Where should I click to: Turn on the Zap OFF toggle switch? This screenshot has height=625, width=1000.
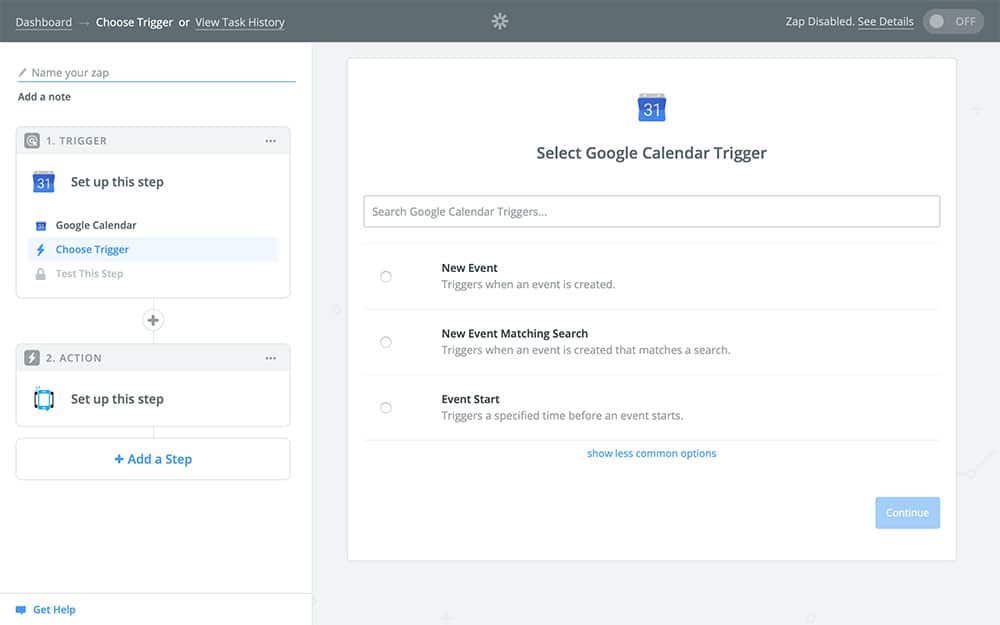[953, 22]
